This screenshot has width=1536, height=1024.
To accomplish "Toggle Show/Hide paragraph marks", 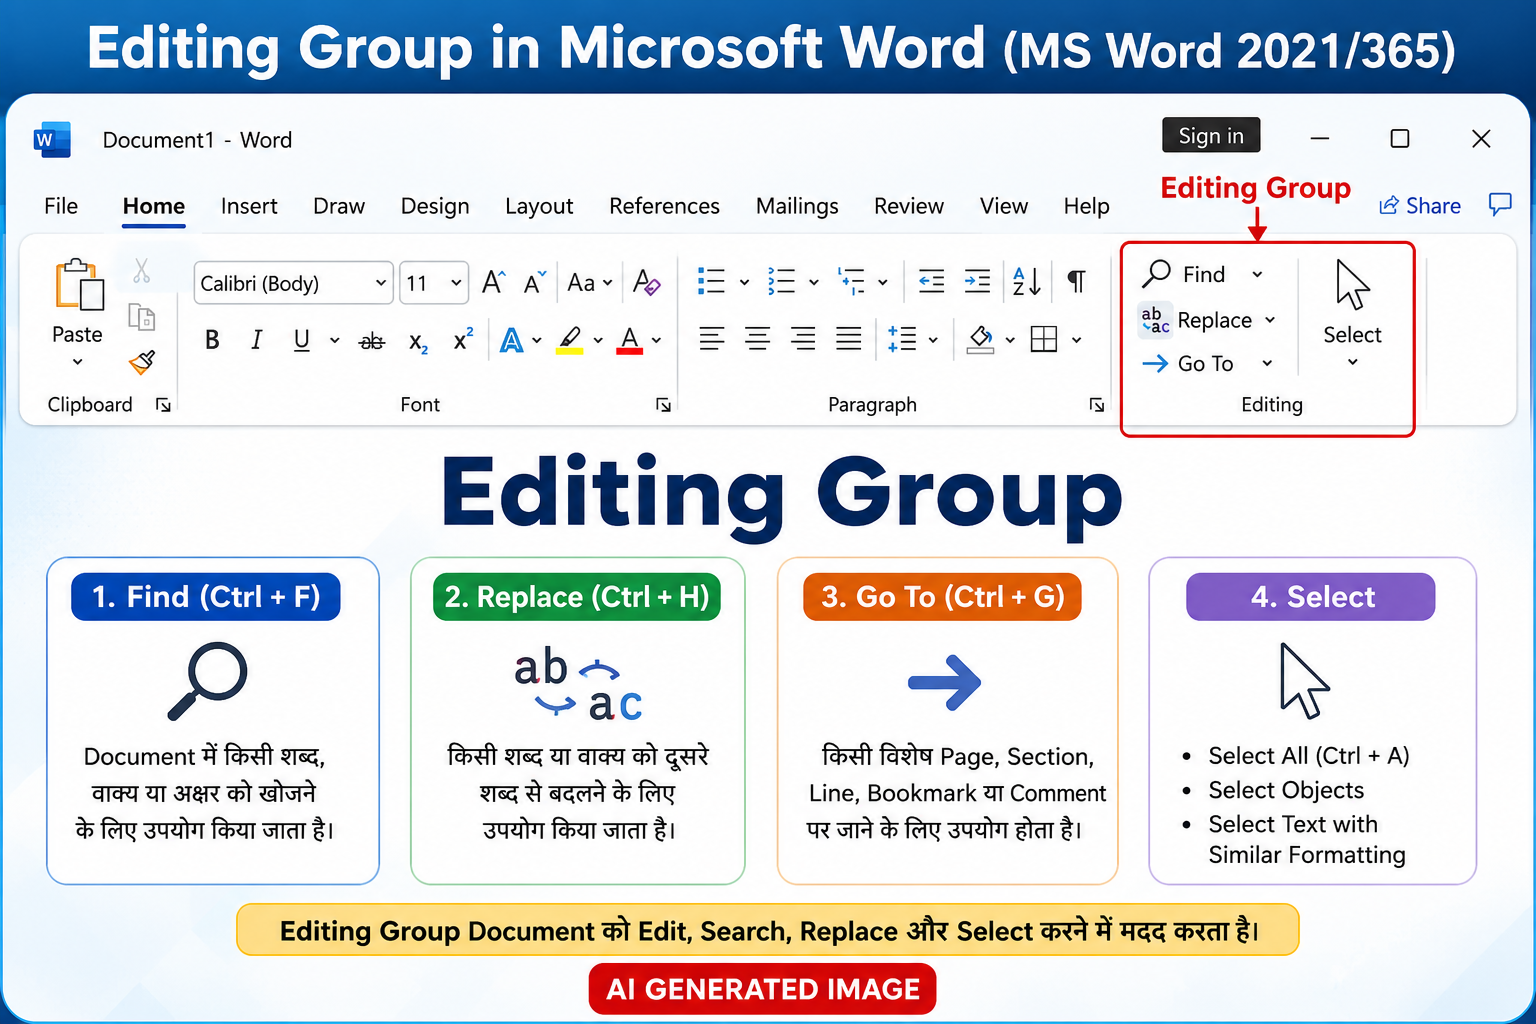I will tap(1076, 282).
